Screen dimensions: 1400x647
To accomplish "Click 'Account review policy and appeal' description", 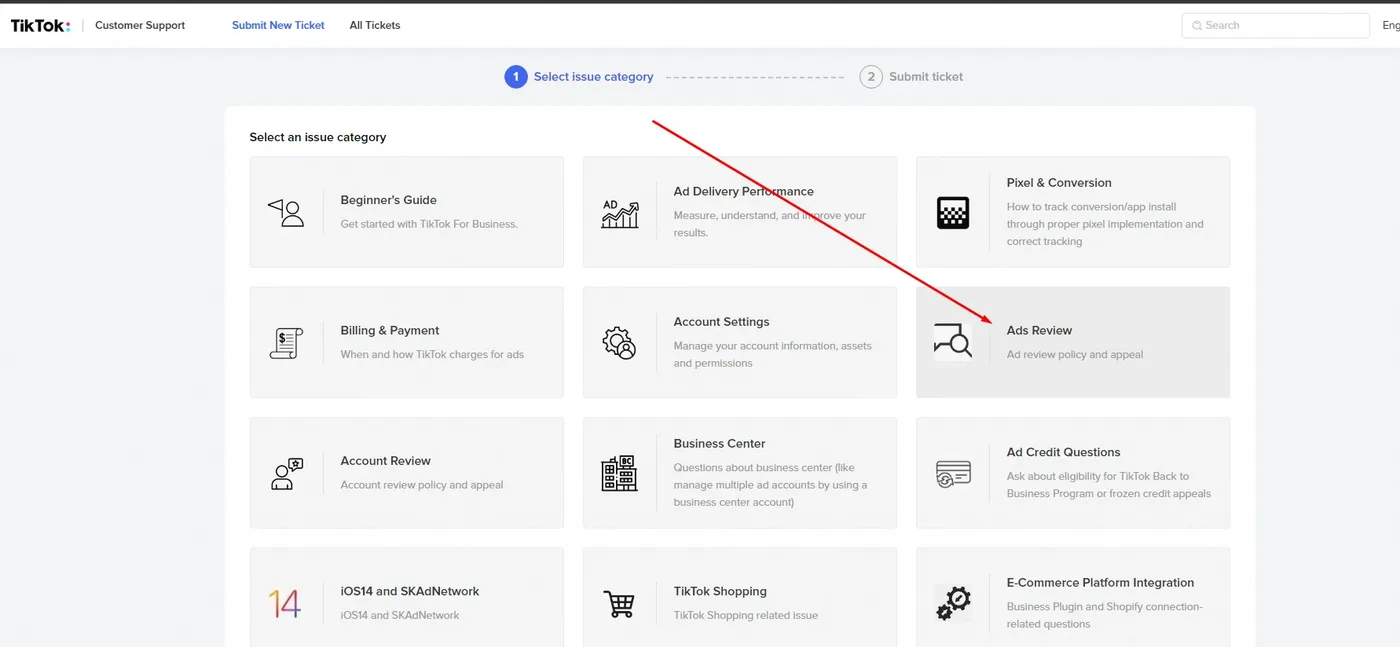I will 422,485.
